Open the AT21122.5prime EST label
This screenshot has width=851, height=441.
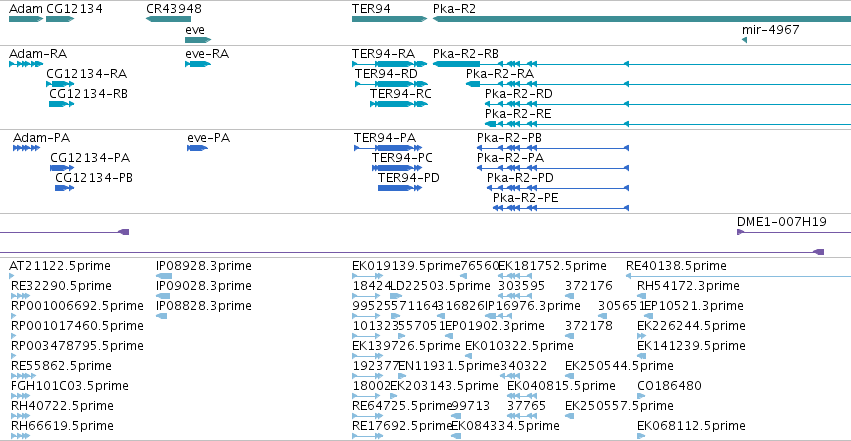pos(60,266)
